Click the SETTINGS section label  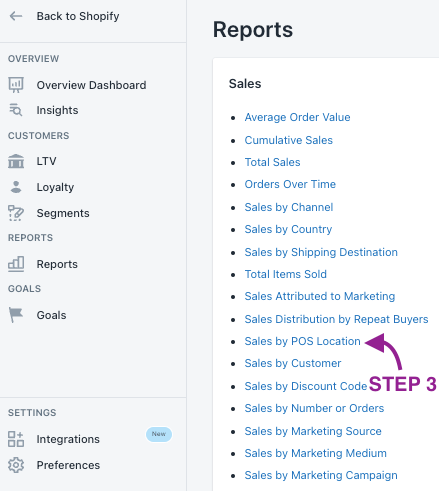pyautogui.click(x=32, y=413)
